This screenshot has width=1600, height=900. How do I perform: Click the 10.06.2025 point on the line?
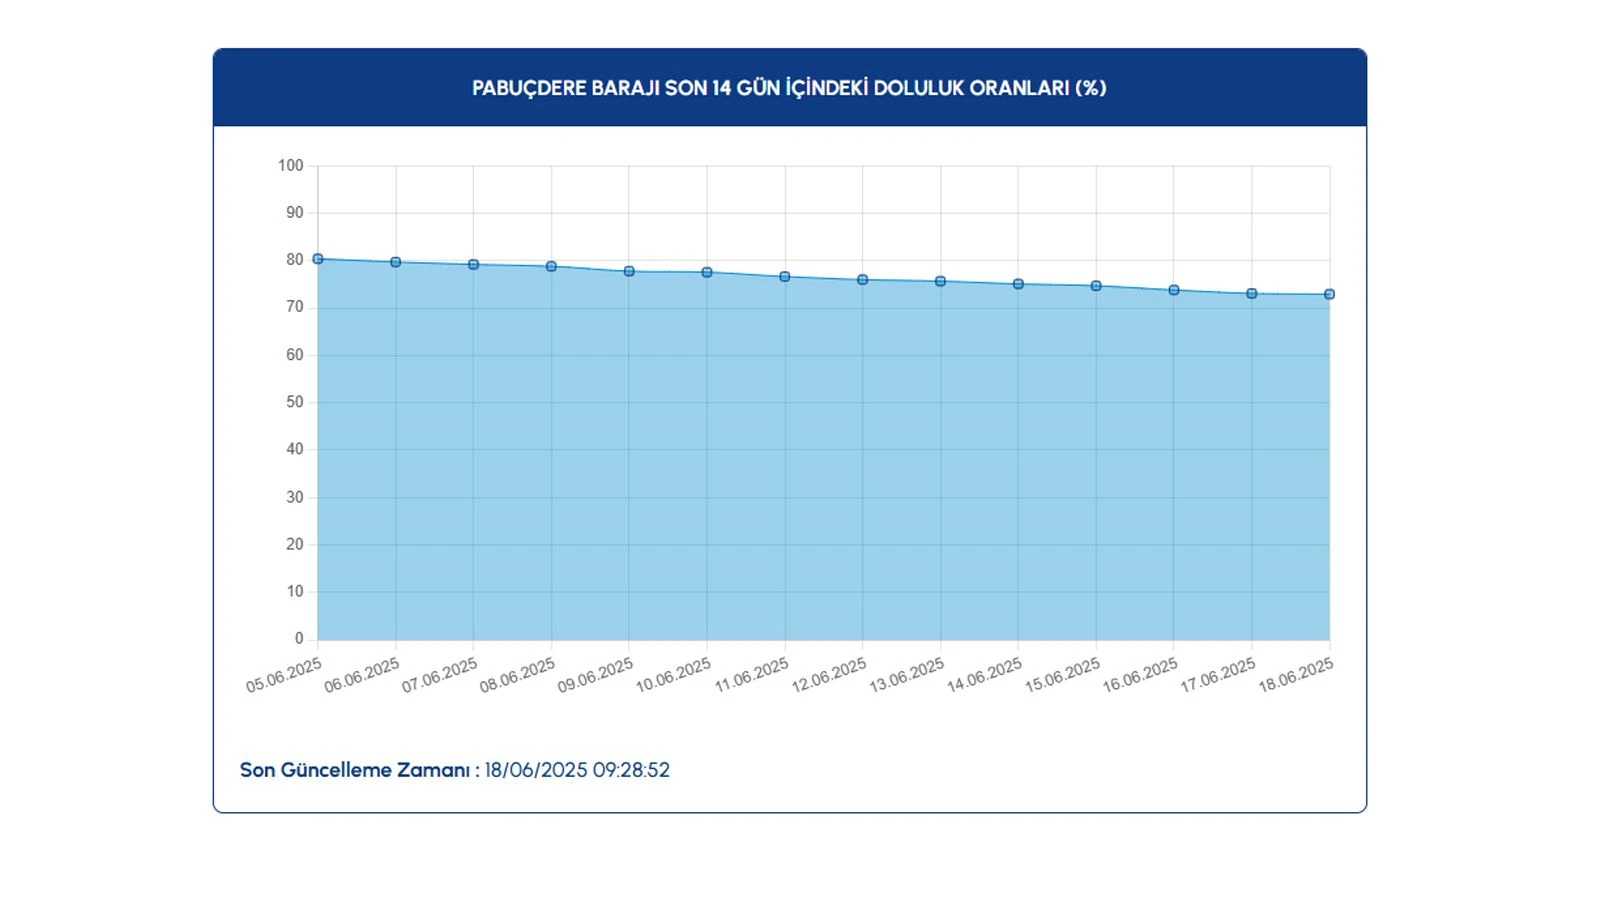point(707,272)
